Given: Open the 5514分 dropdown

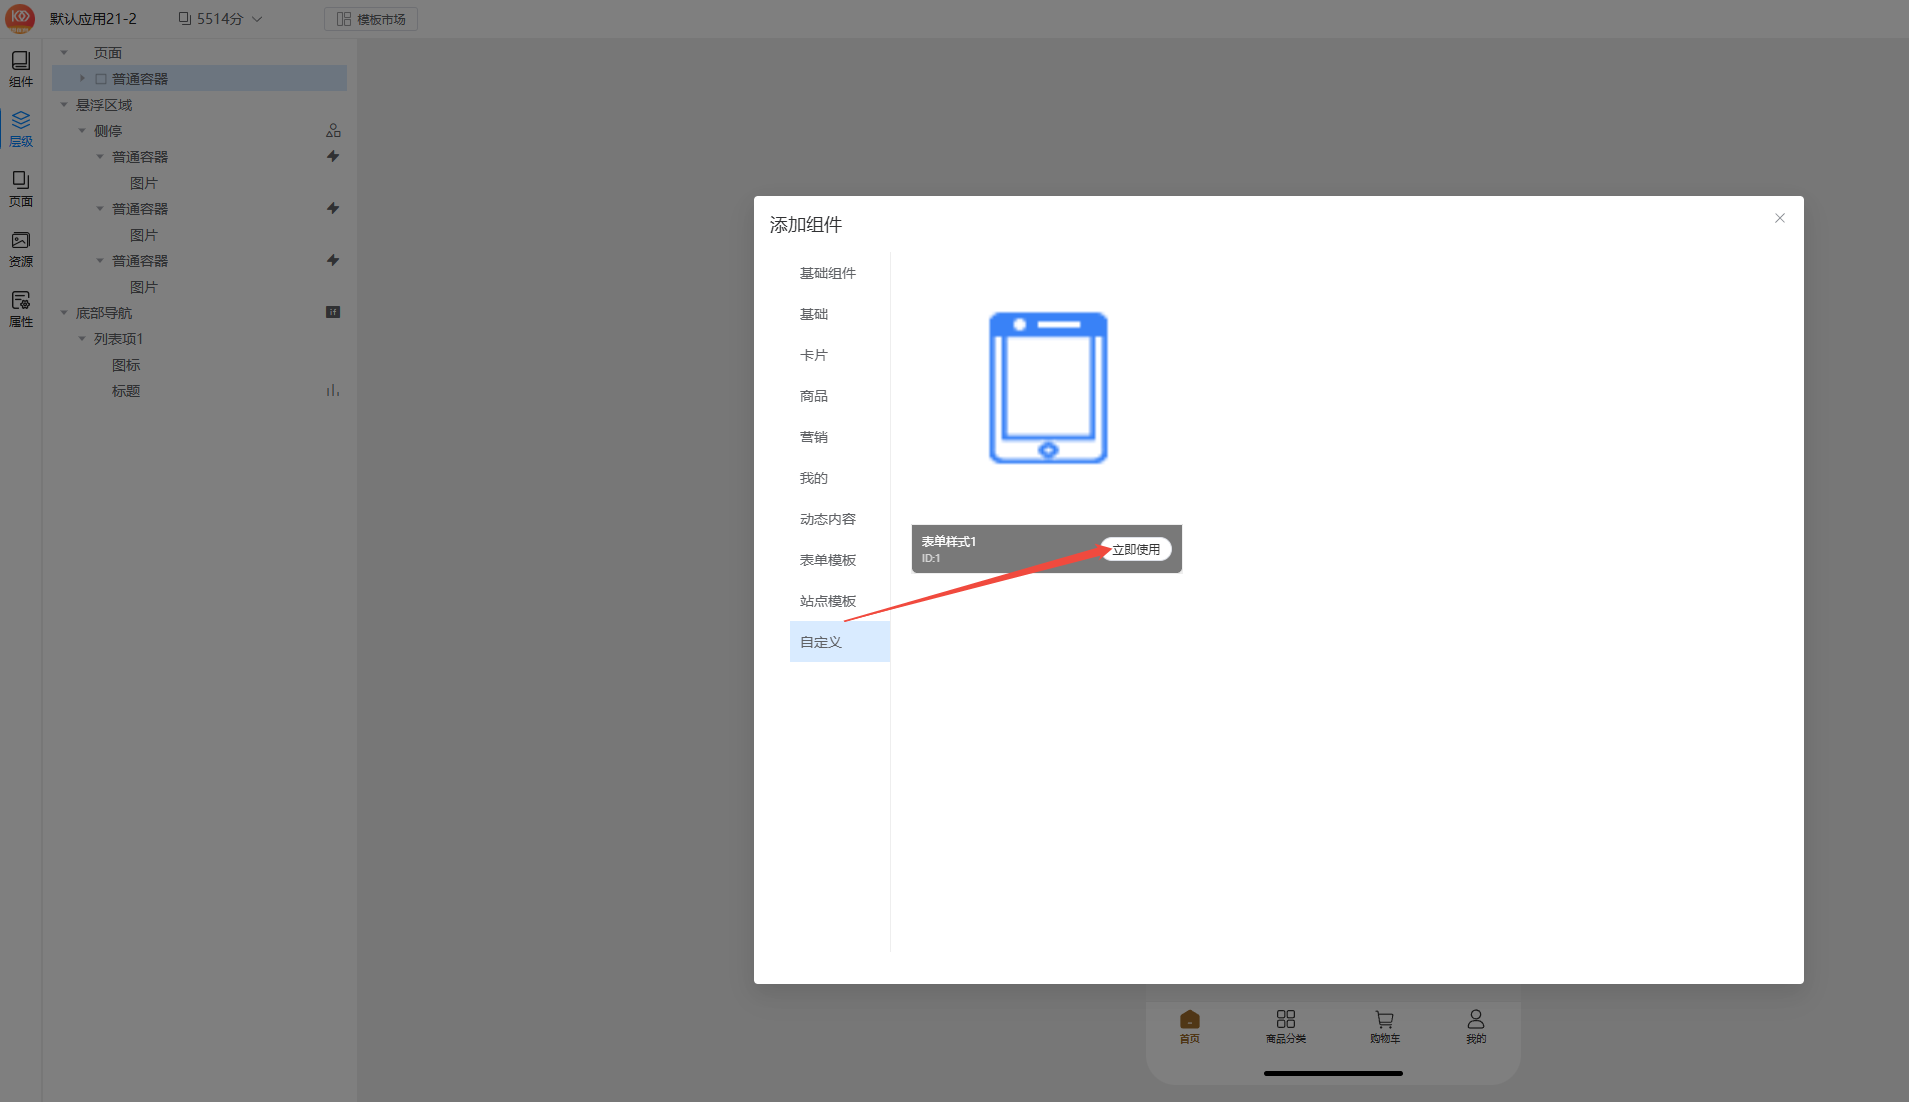Looking at the screenshot, I should [x=220, y=19].
